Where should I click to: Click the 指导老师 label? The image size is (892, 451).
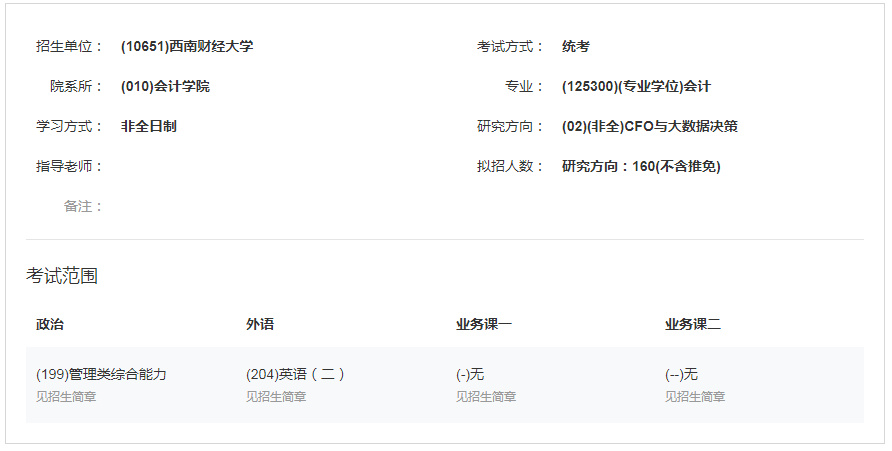pyautogui.click(x=69, y=167)
